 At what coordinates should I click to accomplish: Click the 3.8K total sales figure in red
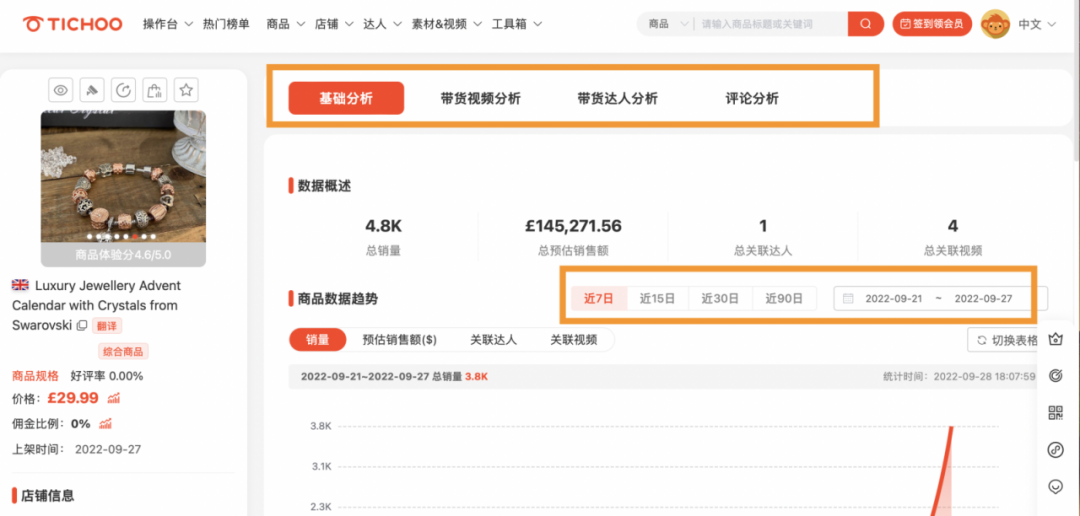pyautogui.click(x=476, y=377)
